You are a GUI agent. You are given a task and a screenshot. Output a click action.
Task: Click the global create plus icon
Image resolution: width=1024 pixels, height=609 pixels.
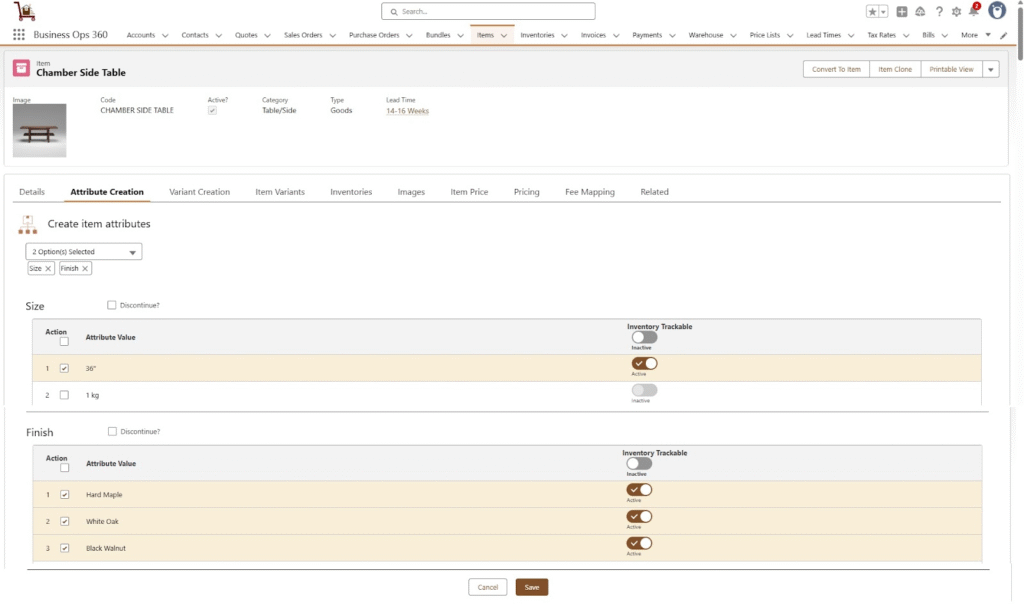click(x=902, y=12)
